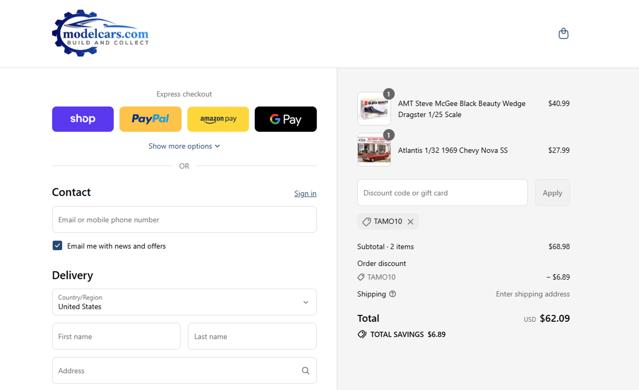Expand Show more options
The width and height of the screenshot is (639, 390).
[184, 146]
